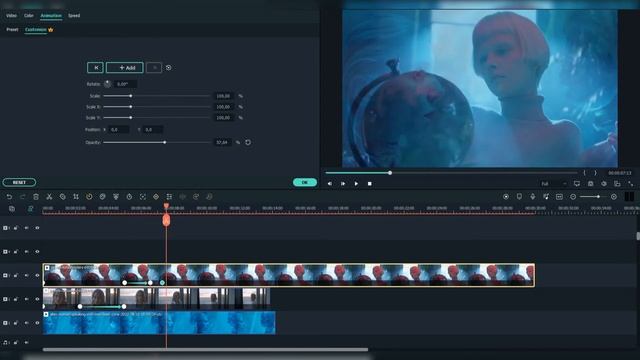This screenshot has width=640, height=360.
Task: Open the Full preview quality dropdown
Action: [x=553, y=184]
